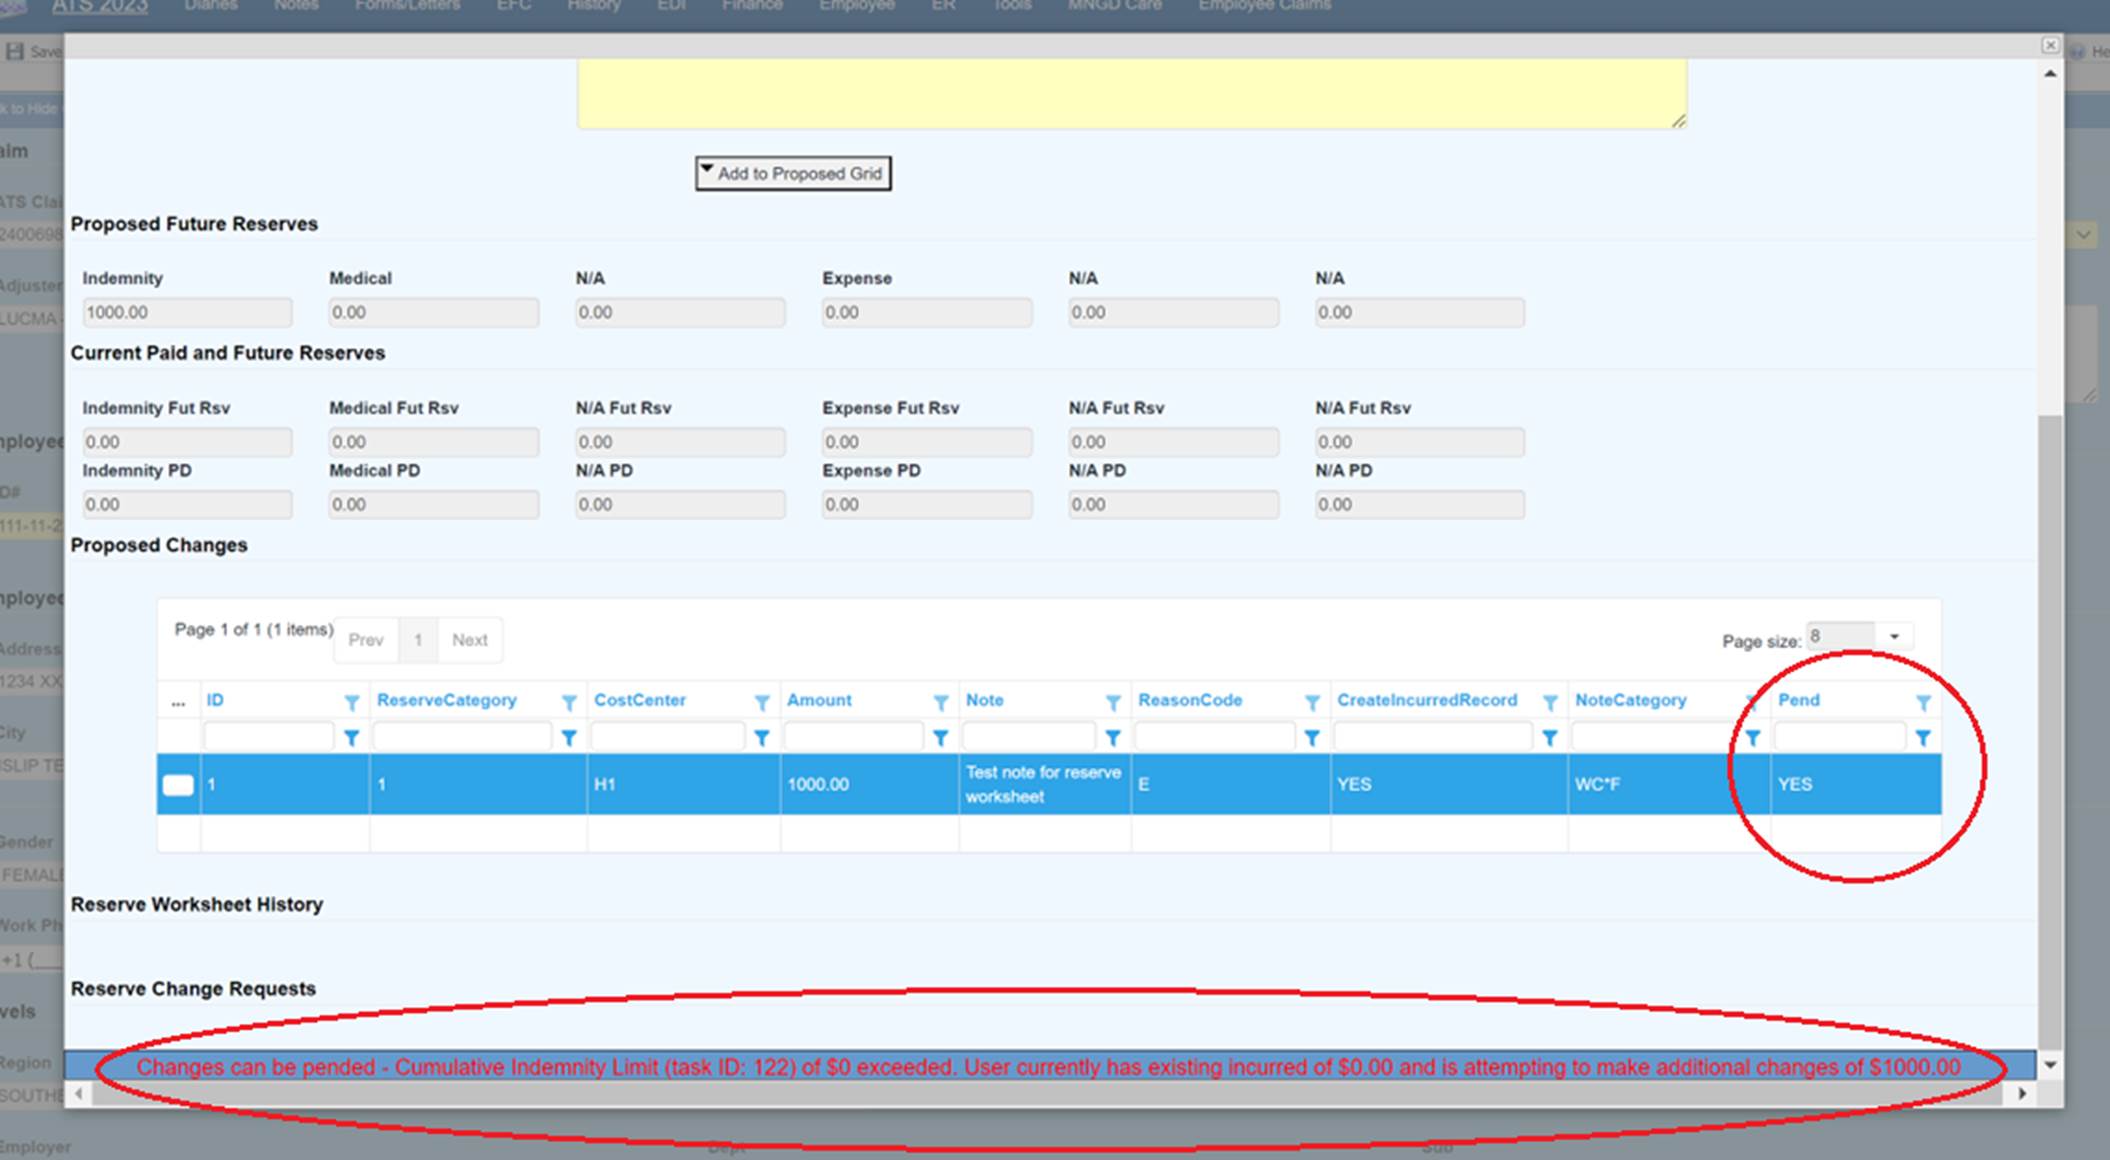Click the Indemnity proposed reserve field
This screenshot has height=1160, width=2110.
tap(186, 313)
